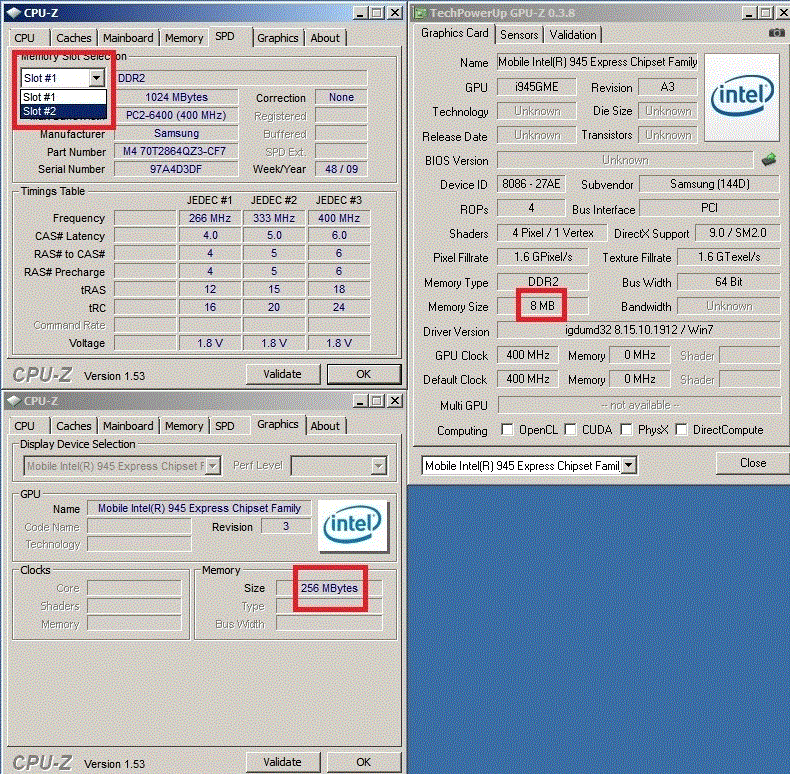The height and width of the screenshot is (774, 790).
Task: Enable the PhysX checkbox
Action: 626,430
